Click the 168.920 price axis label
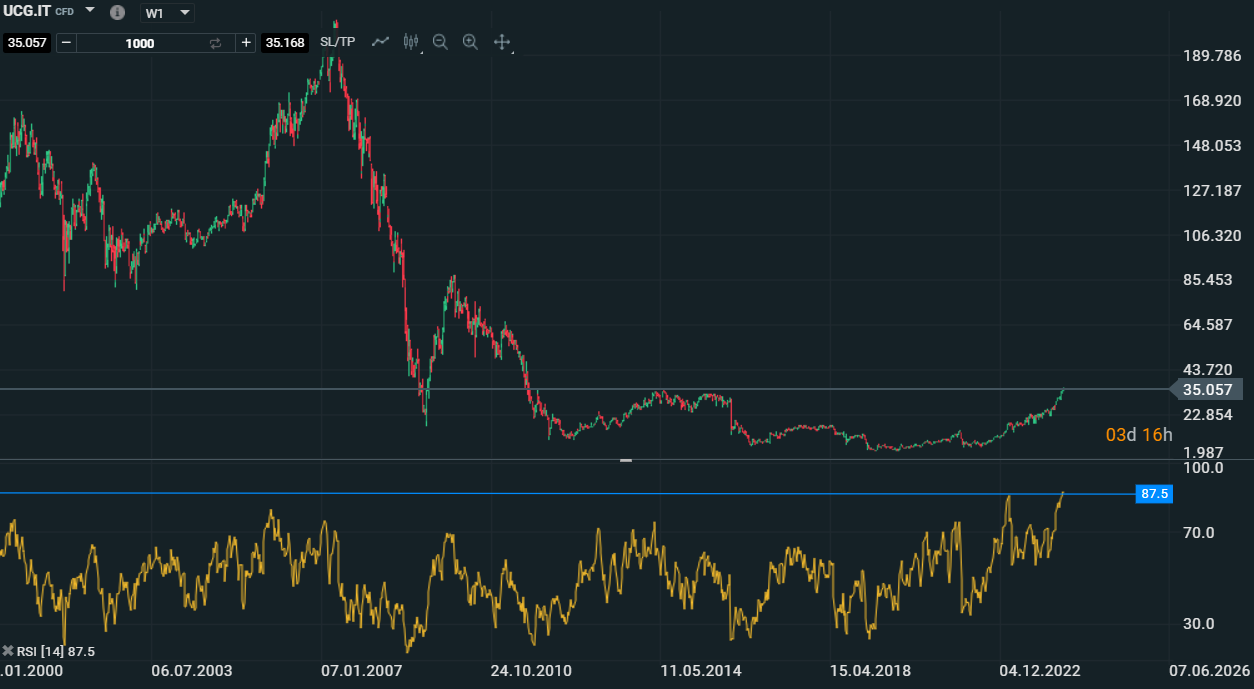The height and width of the screenshot is (689, 1254). coord(1212,101)
